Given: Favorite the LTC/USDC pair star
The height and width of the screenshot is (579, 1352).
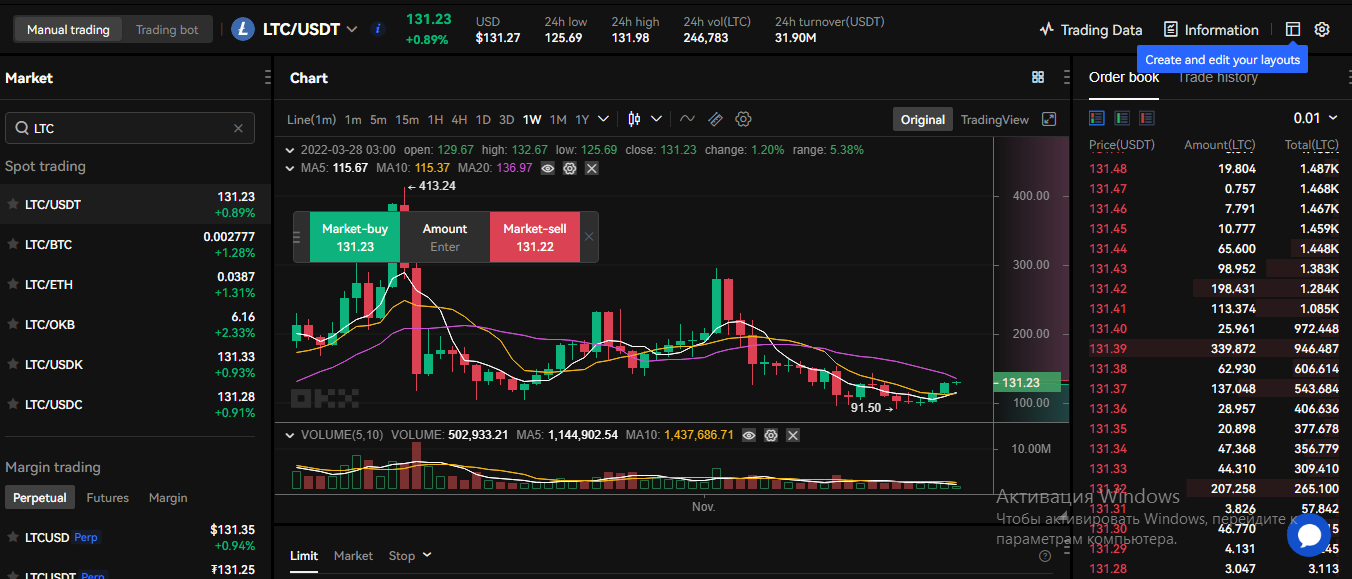Looking at the screenshot, I should [x=13, y=404].
